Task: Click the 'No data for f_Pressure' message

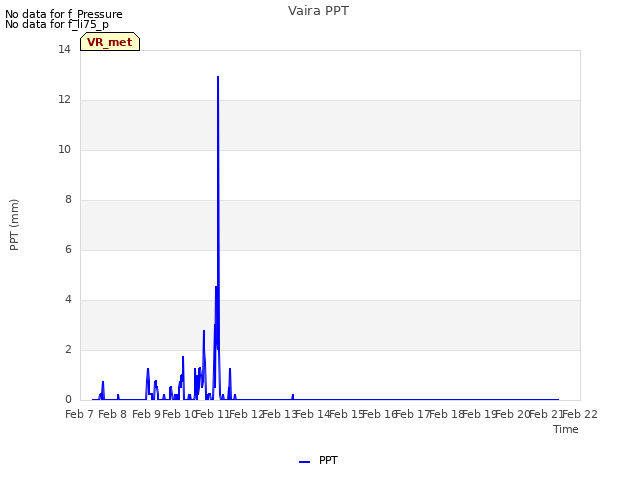Action: (64, 14)
